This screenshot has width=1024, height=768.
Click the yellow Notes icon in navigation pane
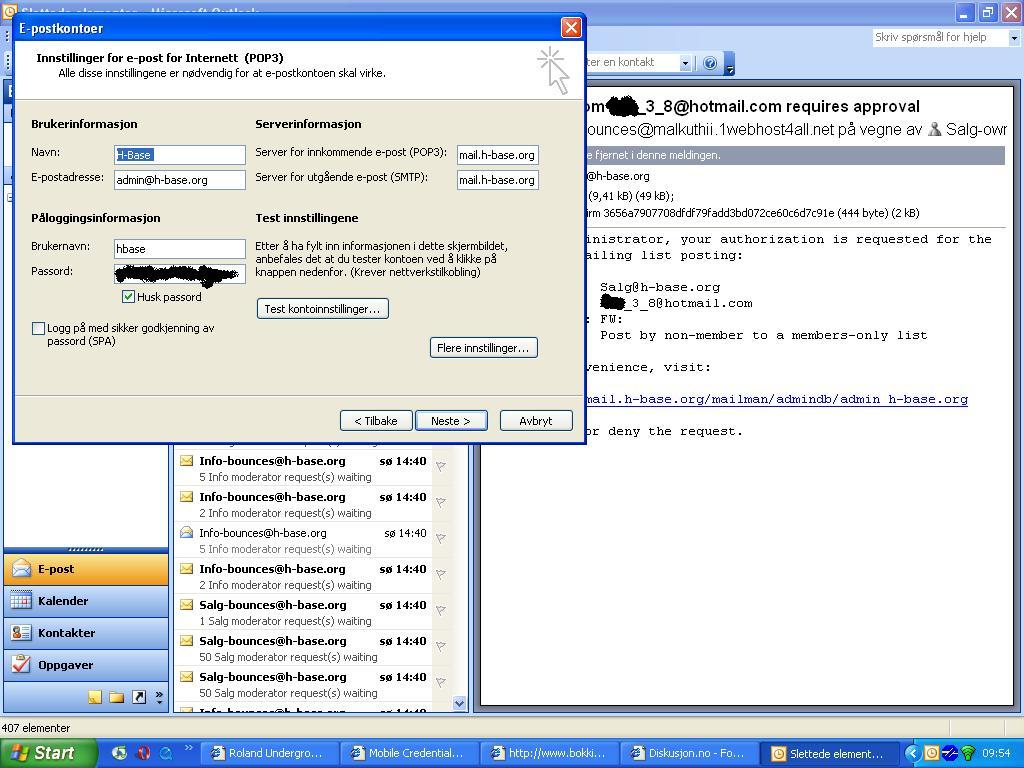click(x=95, y=697)
